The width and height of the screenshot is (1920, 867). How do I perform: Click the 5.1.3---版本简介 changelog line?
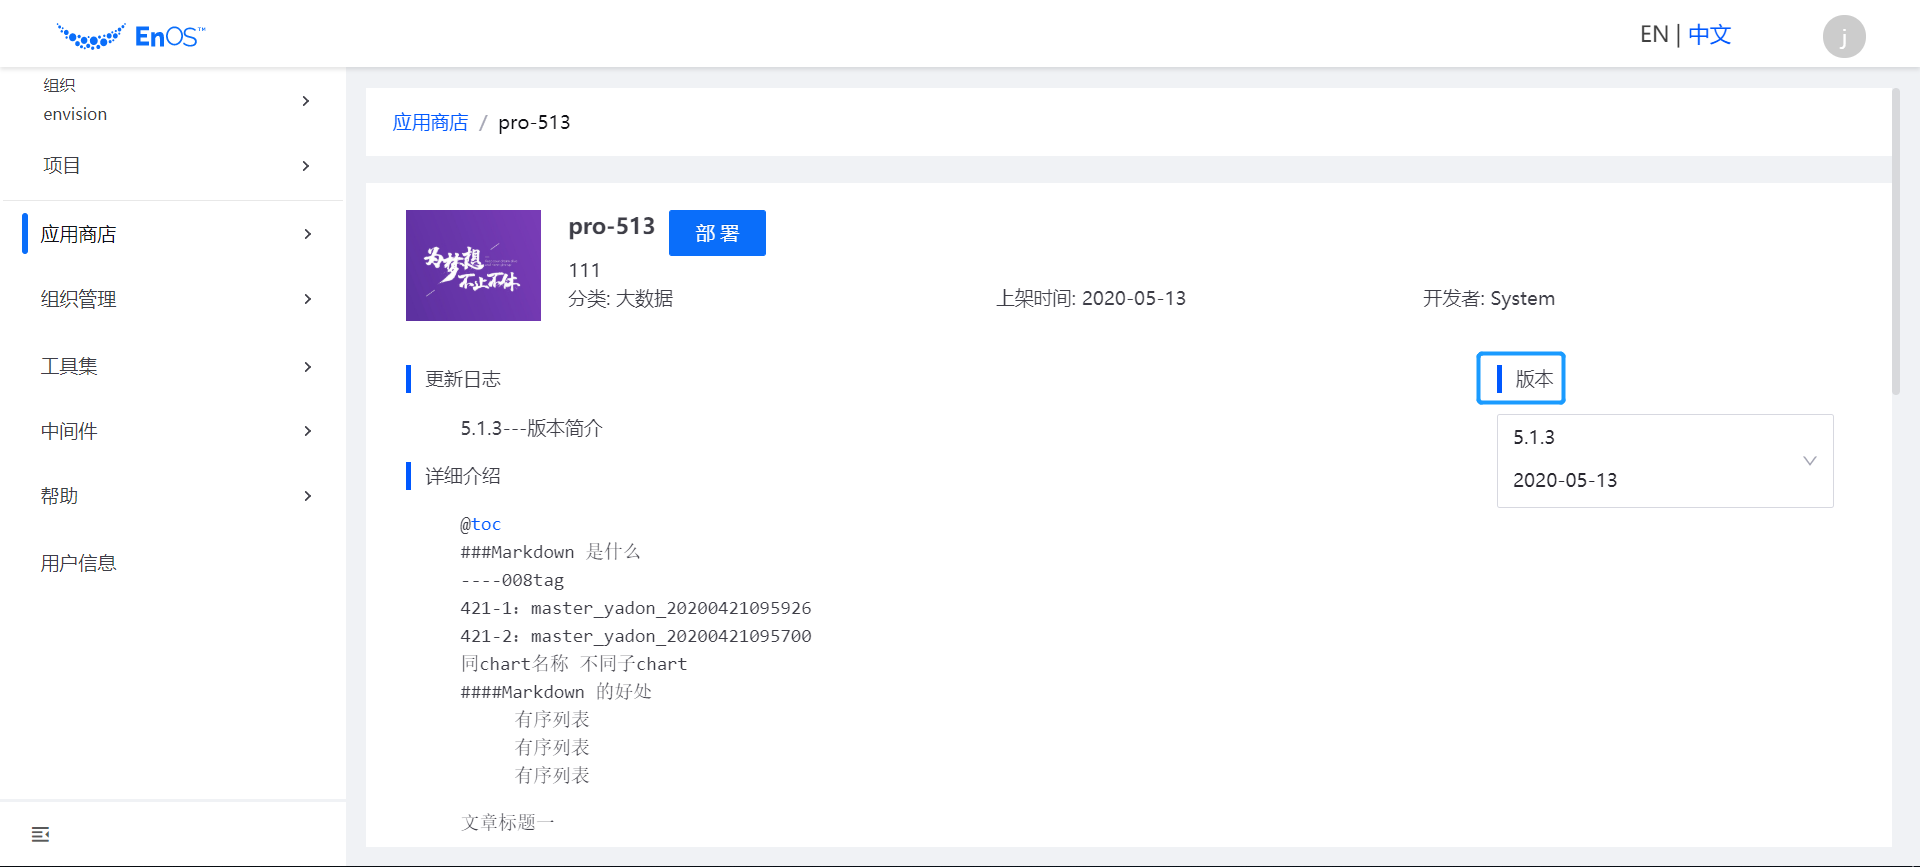(531, 428)
